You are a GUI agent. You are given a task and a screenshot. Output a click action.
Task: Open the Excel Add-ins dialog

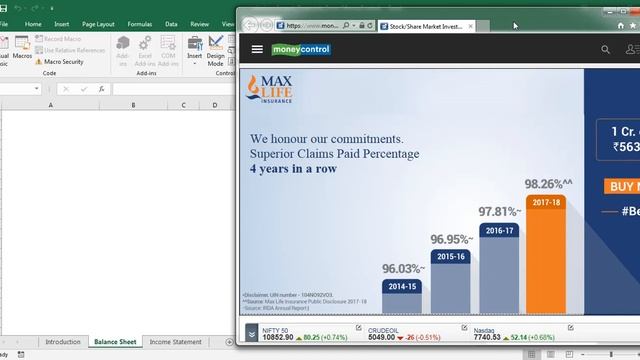pos(145,51)
